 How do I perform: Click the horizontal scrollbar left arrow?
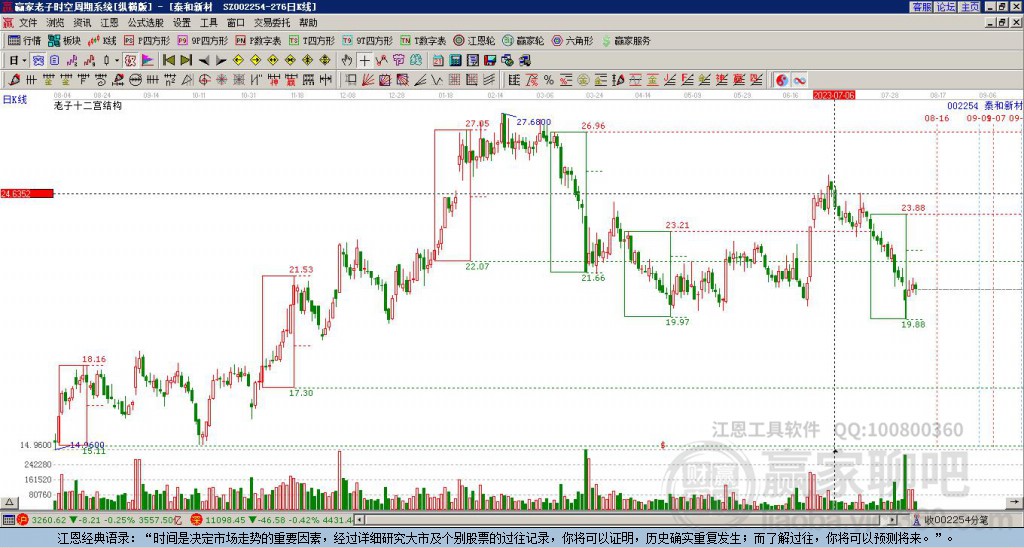click(359, 520)
